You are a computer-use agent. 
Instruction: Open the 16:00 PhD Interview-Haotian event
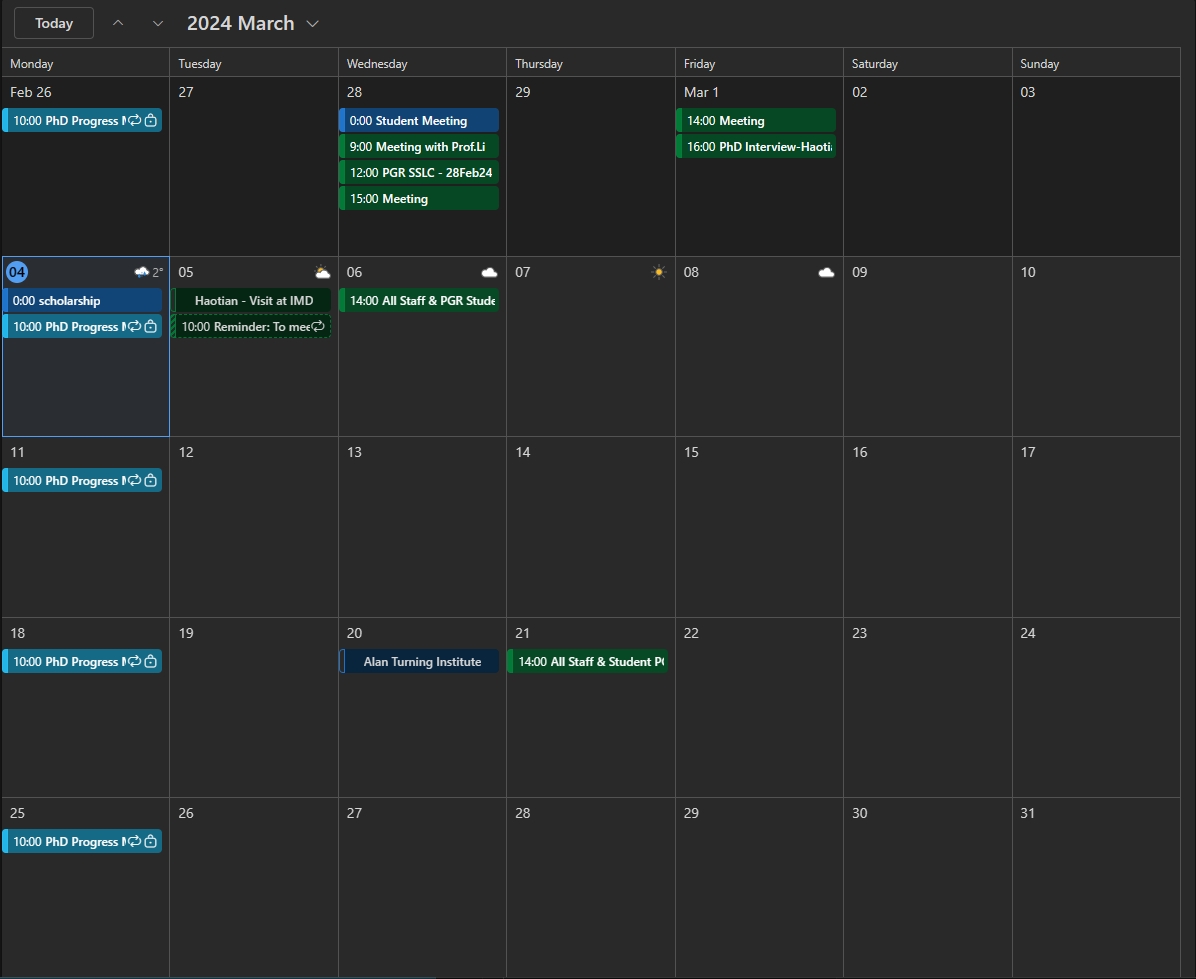757,146
